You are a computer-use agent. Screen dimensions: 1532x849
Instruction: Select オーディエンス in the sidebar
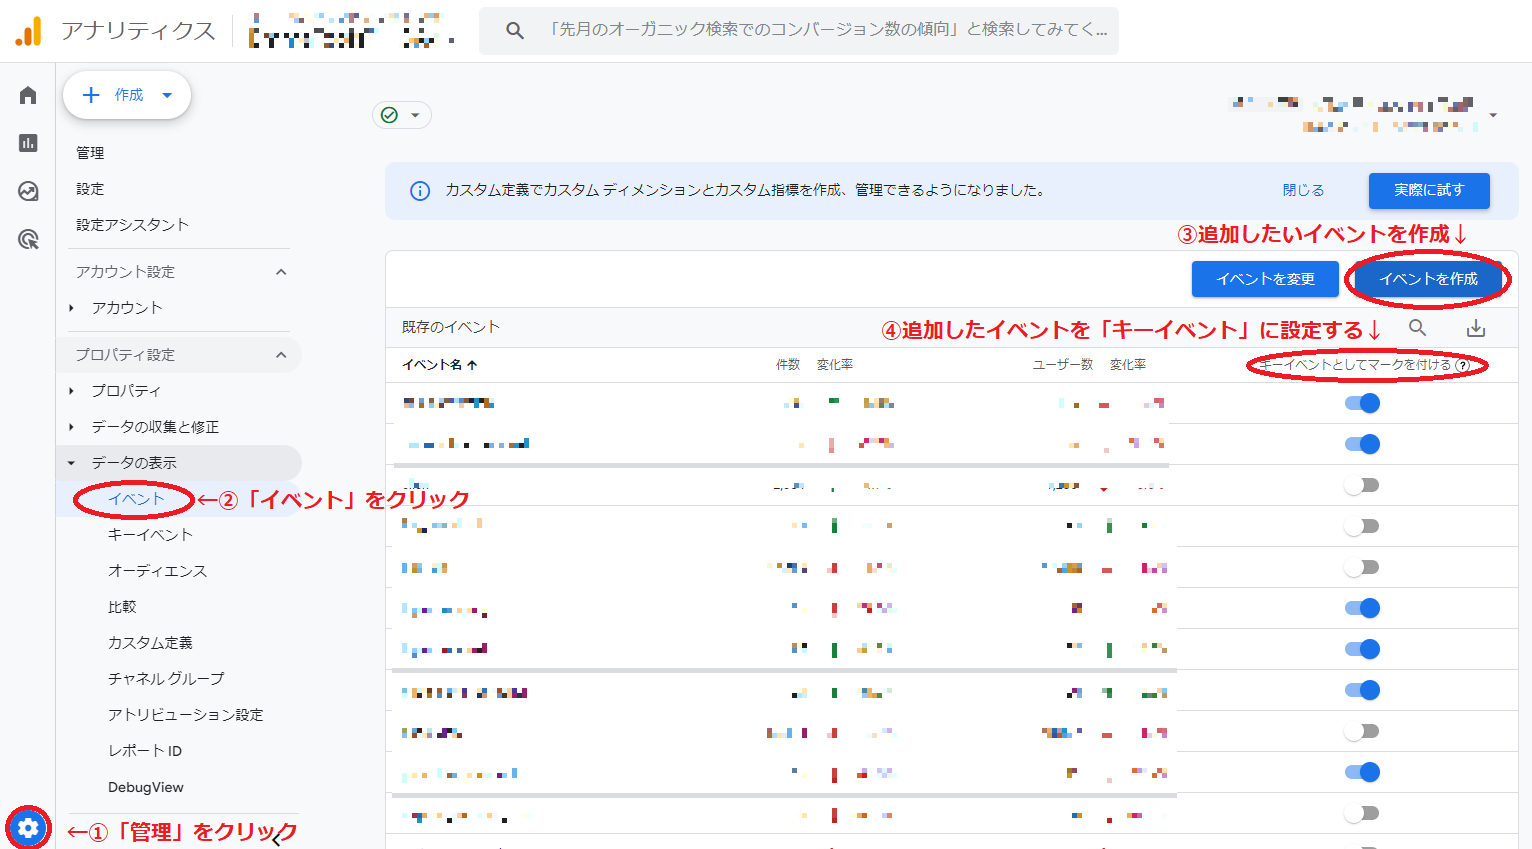(x=157, y=571)
